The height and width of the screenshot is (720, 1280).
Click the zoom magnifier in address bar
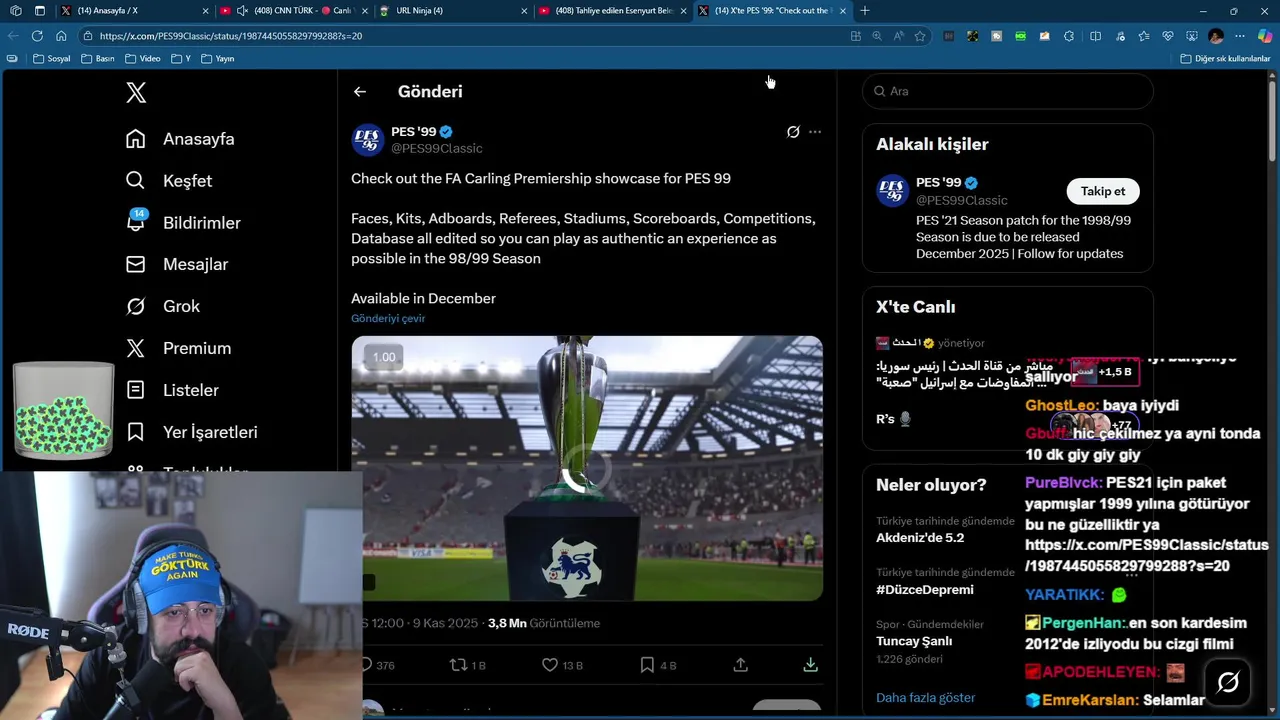[877, 36]
